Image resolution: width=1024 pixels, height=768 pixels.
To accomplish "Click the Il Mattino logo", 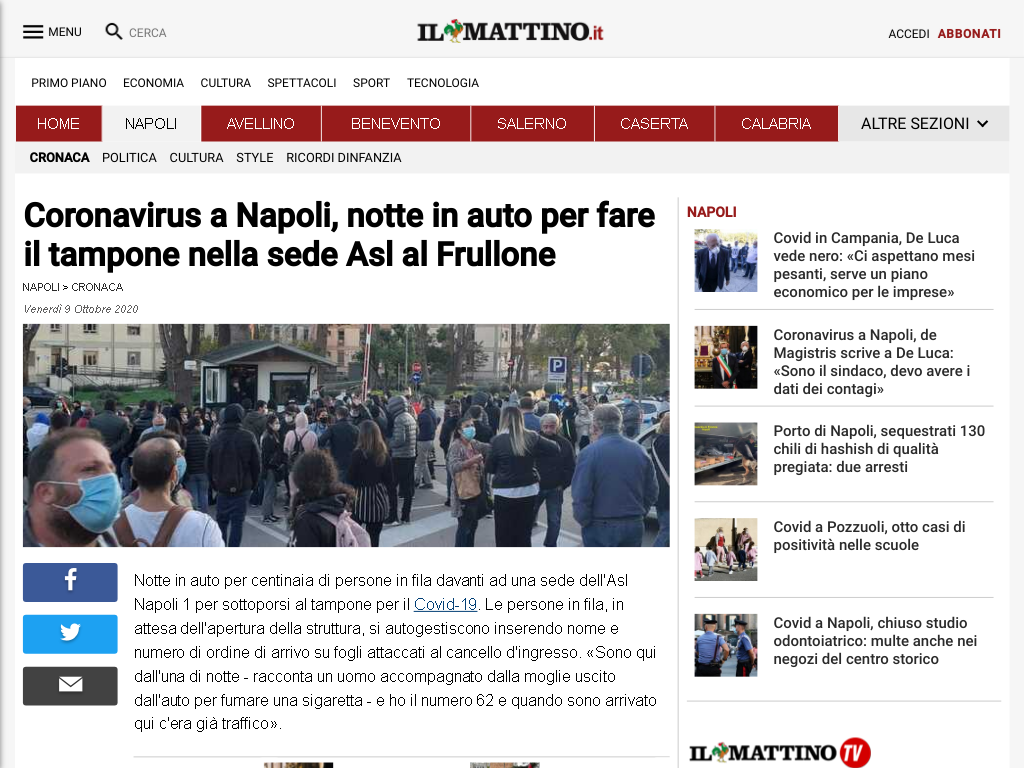I will [x=510, y=31].
